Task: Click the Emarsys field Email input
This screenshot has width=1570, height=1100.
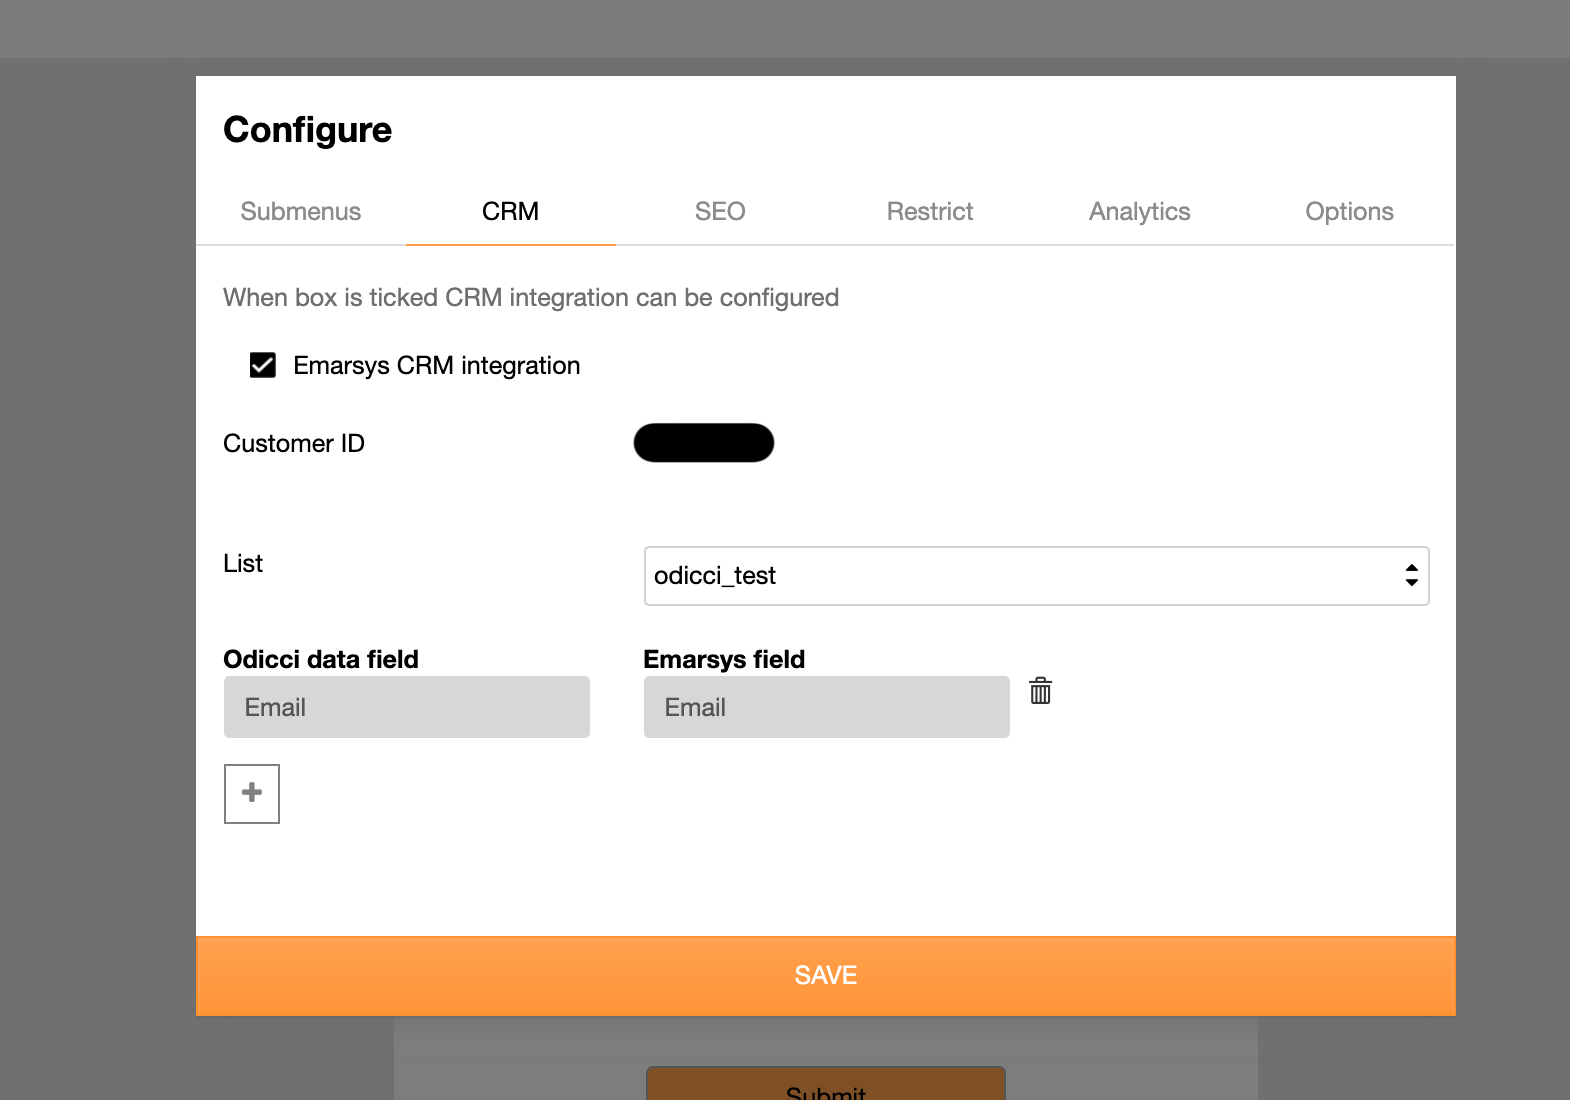Action: click(x=826, y=707)
